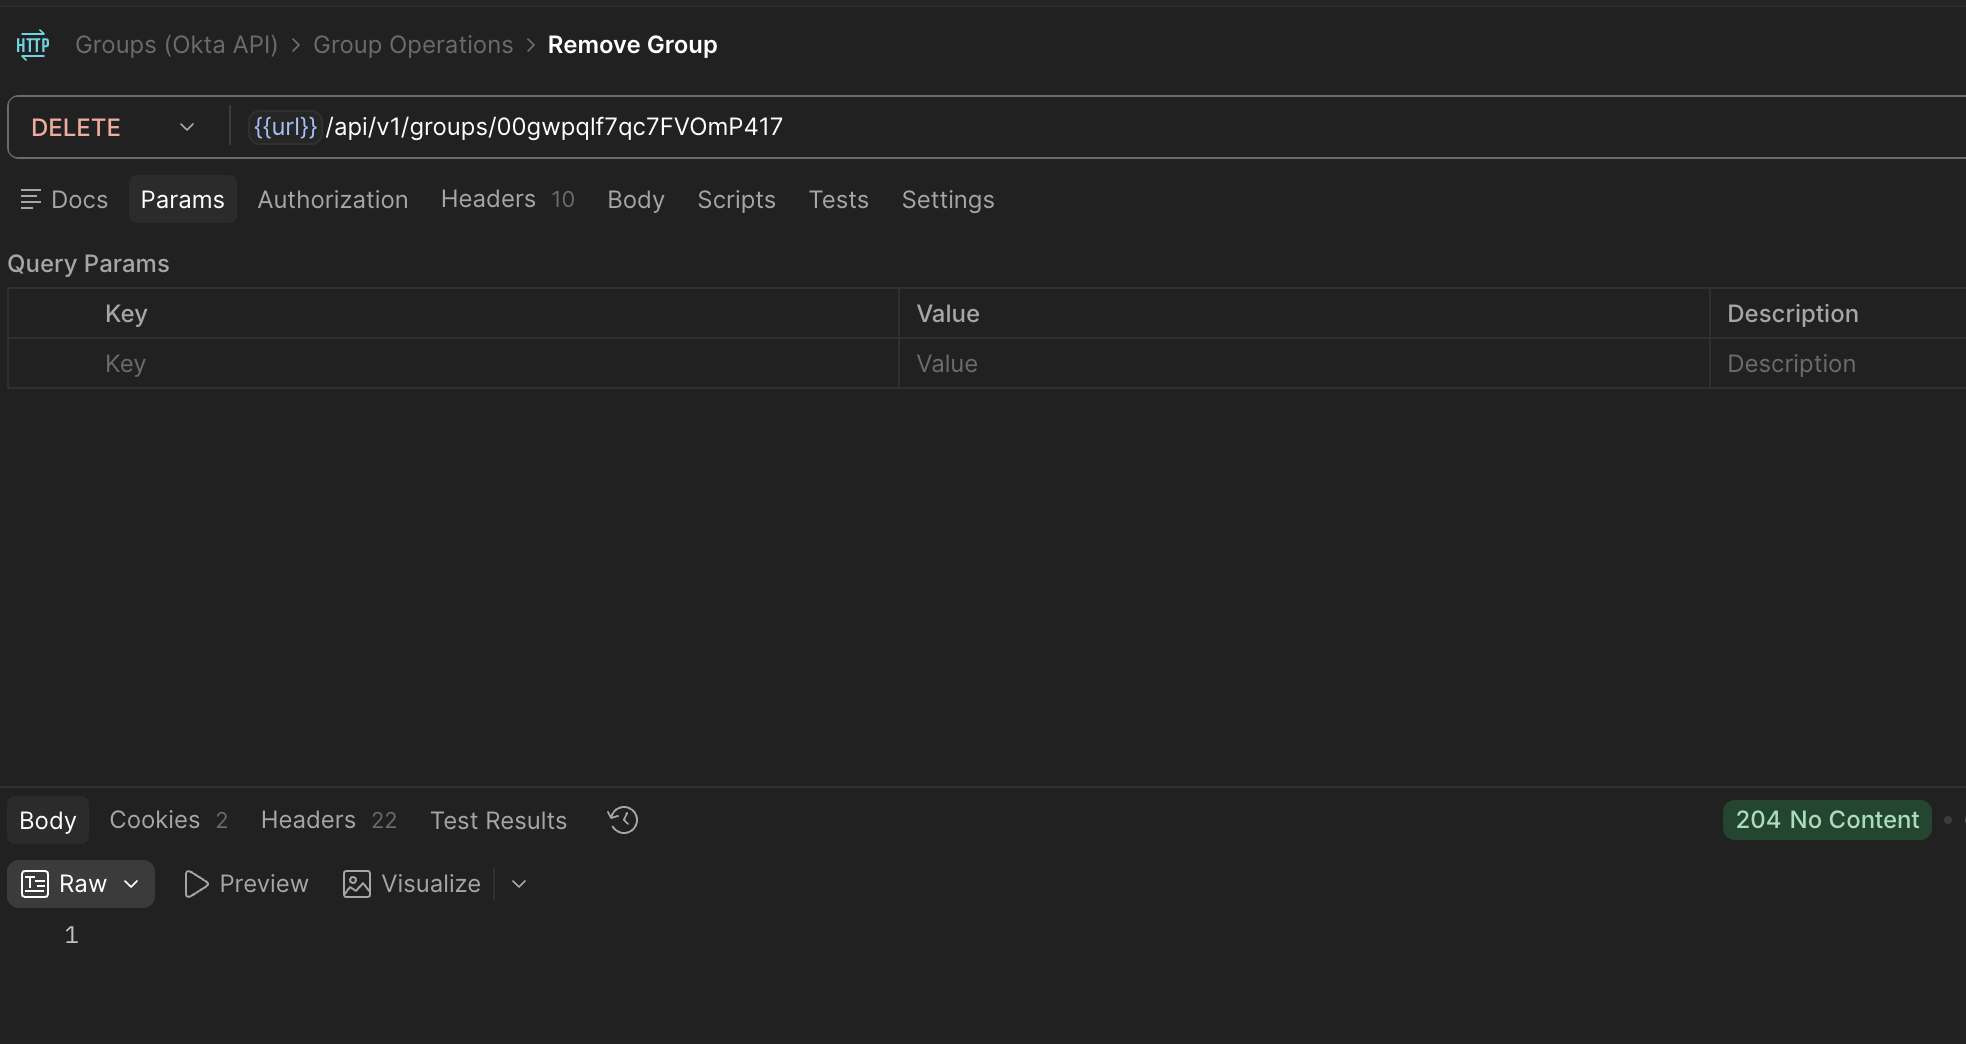Screen dimensions: 1966x1044
Task: Open the Scripts tab
Action: click(x=737, y=199)
